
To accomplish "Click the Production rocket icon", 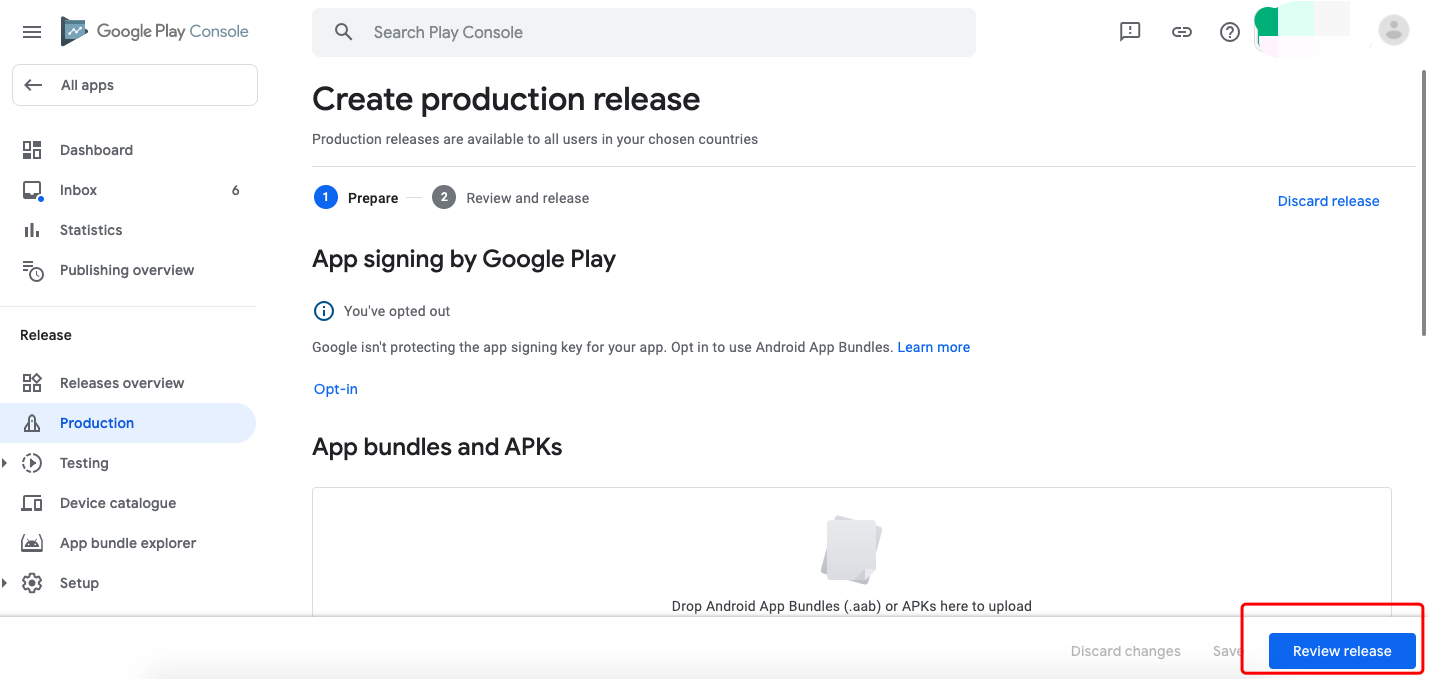I will point(32,423).
